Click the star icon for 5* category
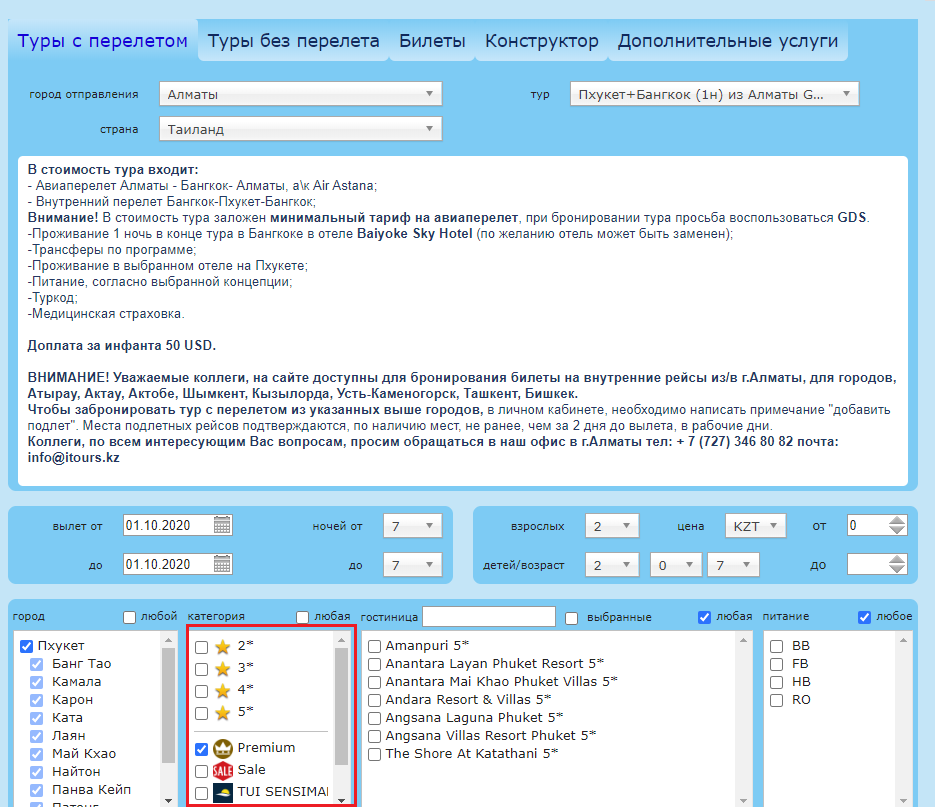Viewport: 935px width, 807px height. pyautogui.click(x=222, y=713)
